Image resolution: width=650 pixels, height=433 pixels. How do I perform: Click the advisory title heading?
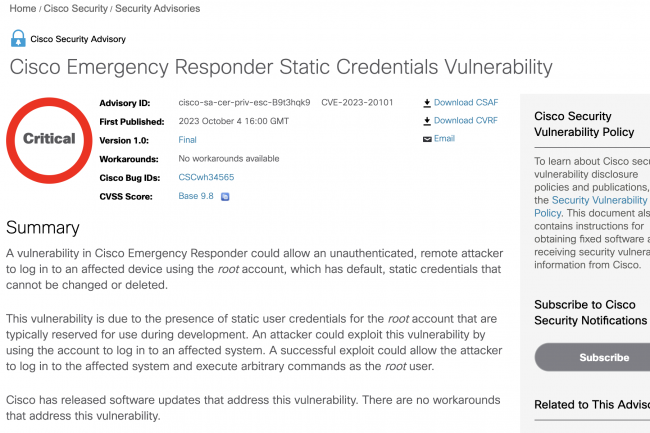click(x=280, y=68)
